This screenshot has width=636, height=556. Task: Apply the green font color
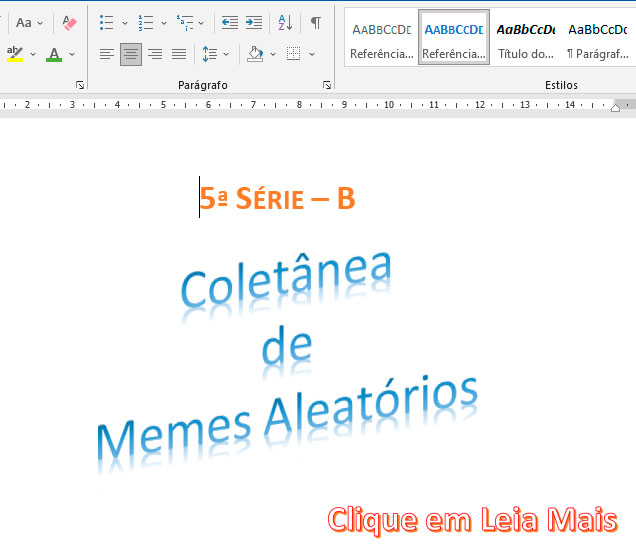(x=54, y=54)
